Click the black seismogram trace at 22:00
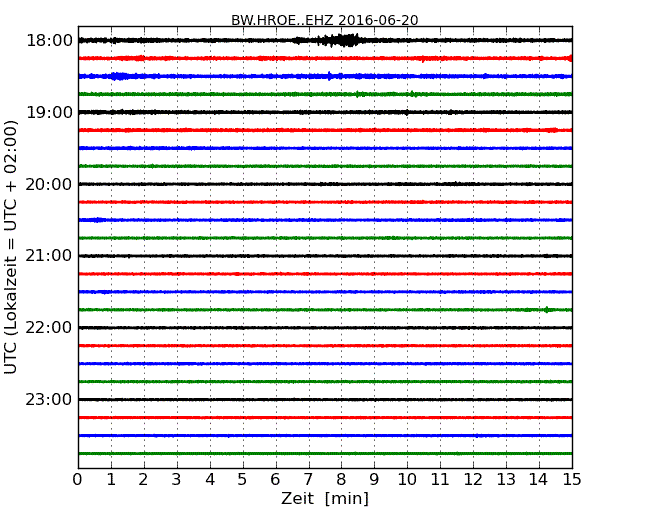Viewport: 650px width, 520px height. coord(325,328)
